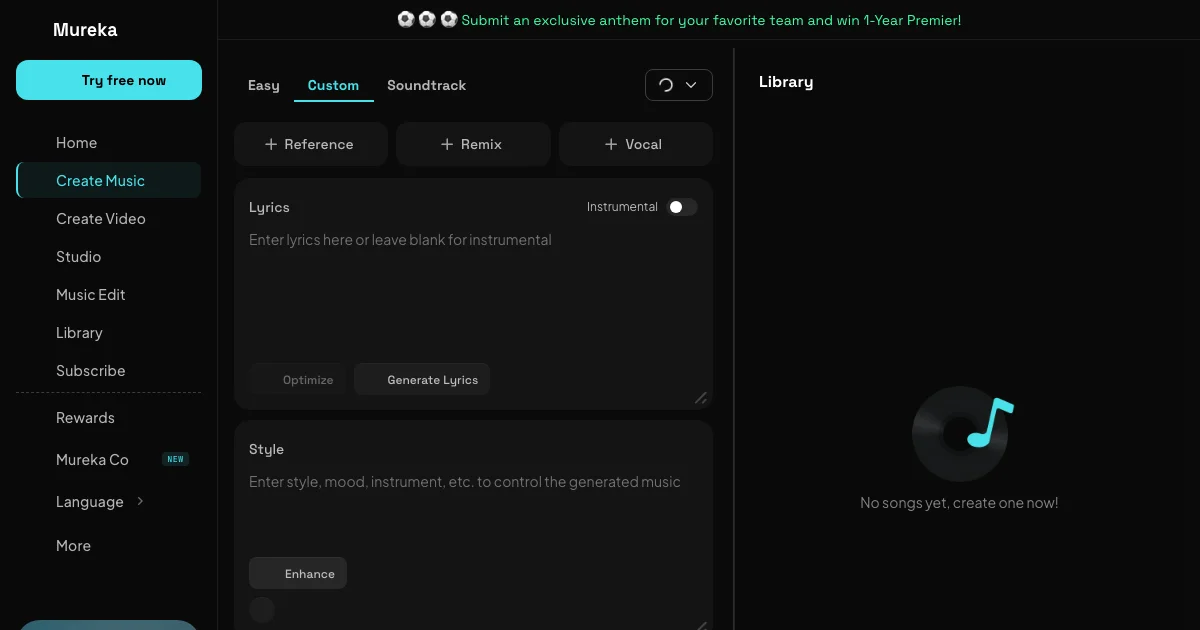1200x630 pixels.
Task: Click the chevron next to Language
Action: click(x=140, y=502)
